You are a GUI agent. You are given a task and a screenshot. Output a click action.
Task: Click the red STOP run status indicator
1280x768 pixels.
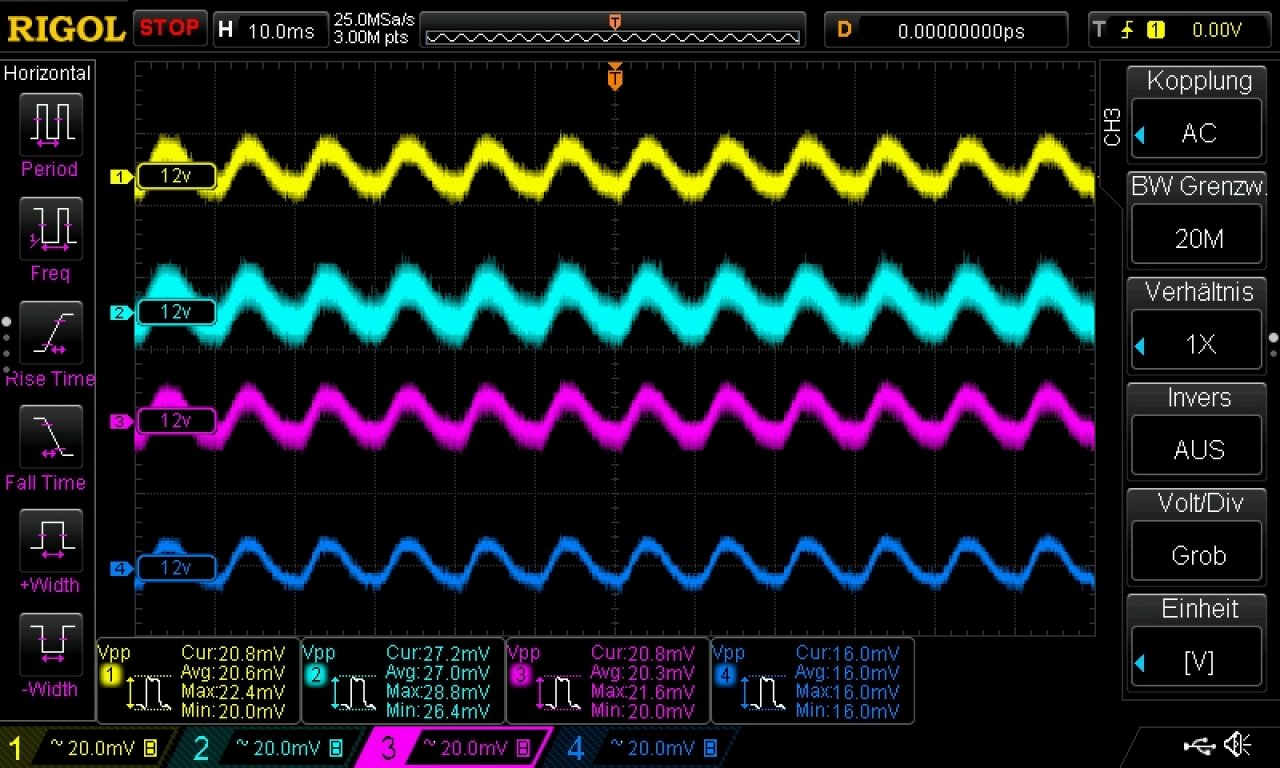click(x=170, y=28)
